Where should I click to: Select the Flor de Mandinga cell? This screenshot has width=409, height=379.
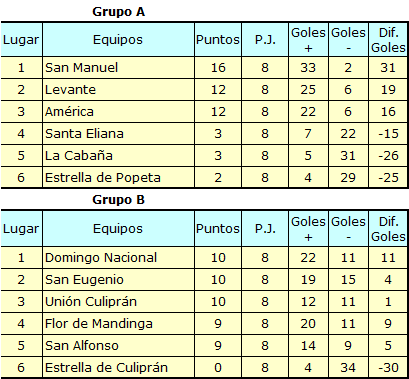click(118, 324)
